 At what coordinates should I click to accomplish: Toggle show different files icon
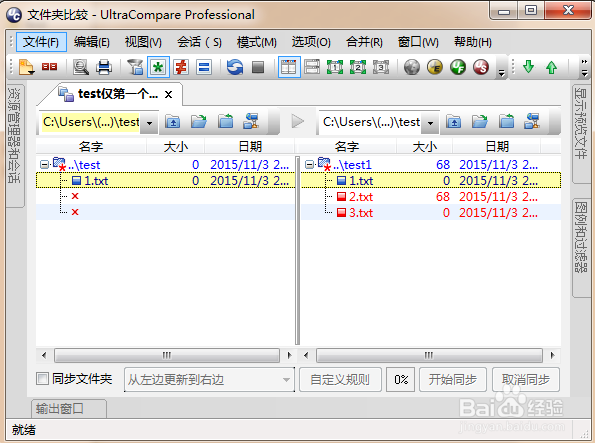click(x=181, y=67)
